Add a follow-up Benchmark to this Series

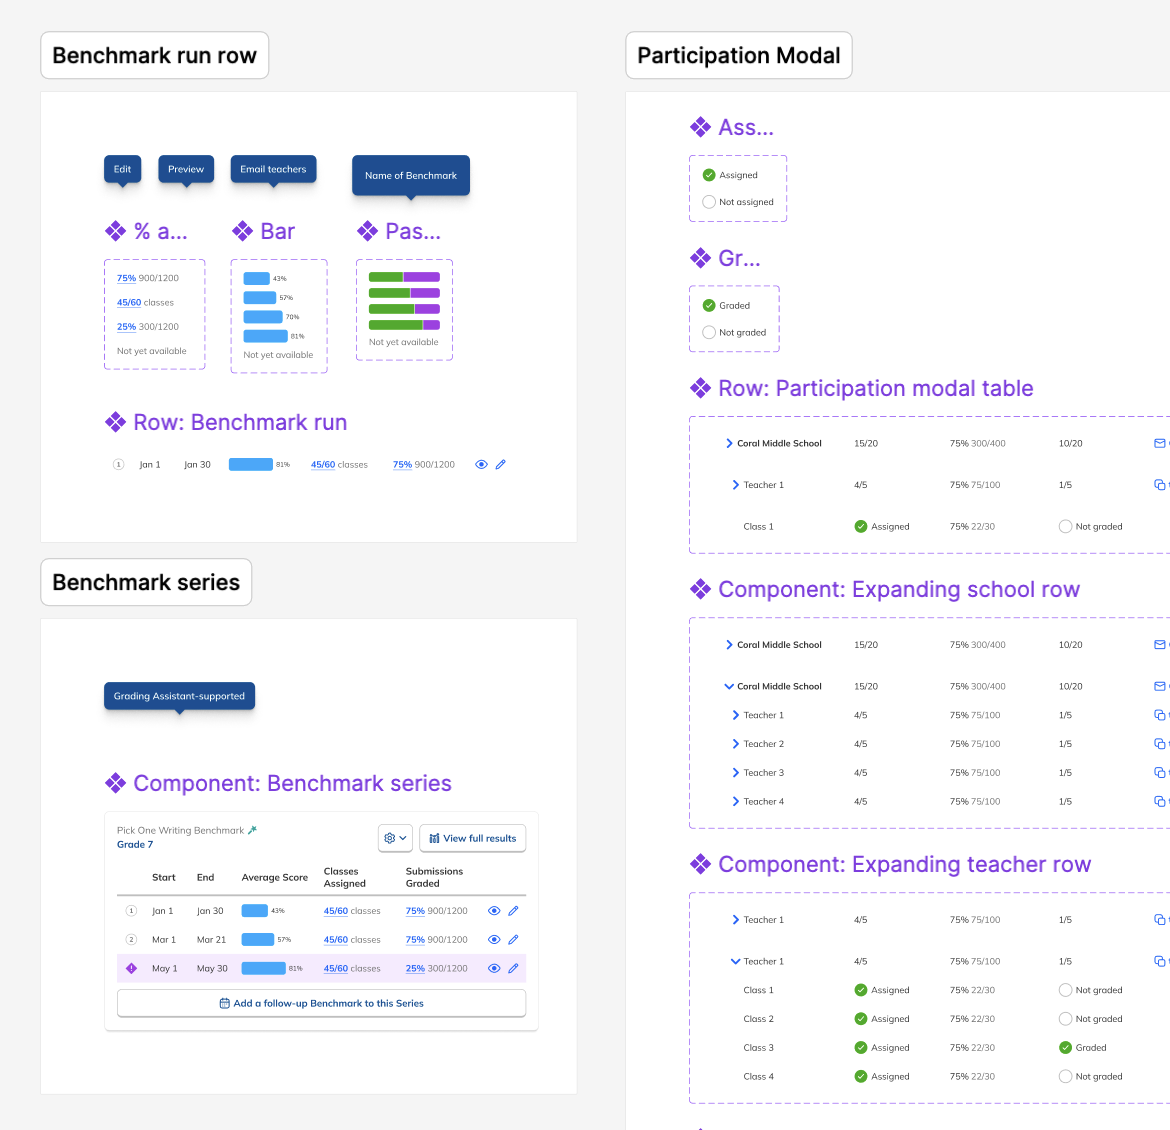tap(321, 1003)
